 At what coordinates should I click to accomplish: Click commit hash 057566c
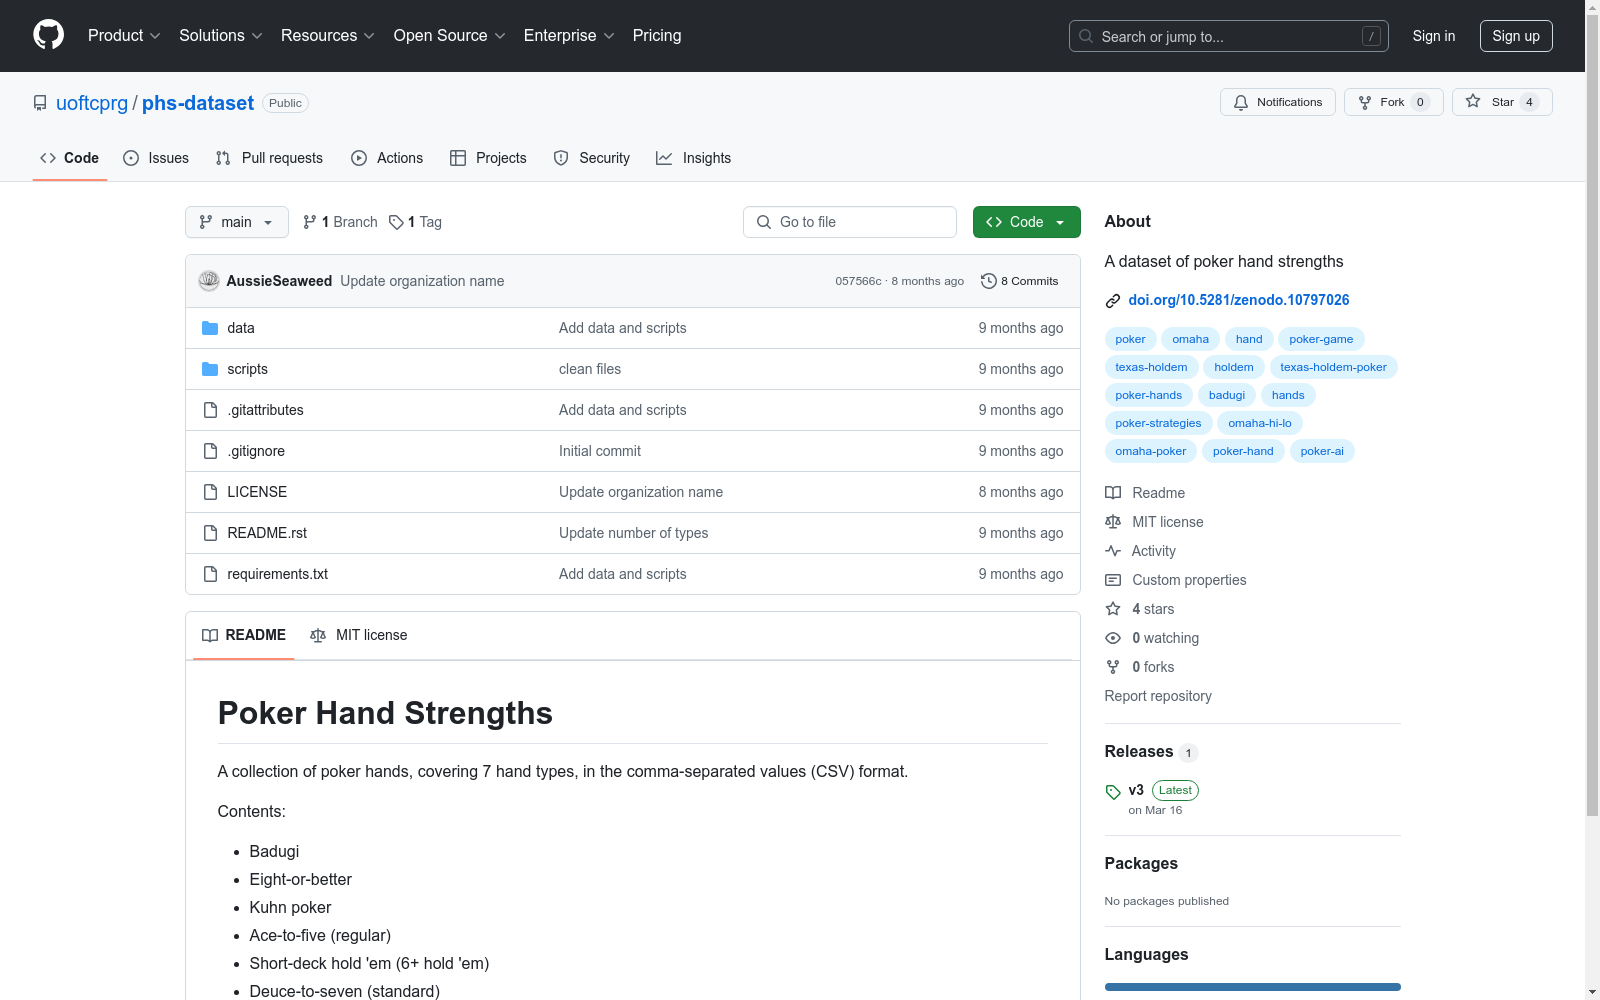[859, 281]
